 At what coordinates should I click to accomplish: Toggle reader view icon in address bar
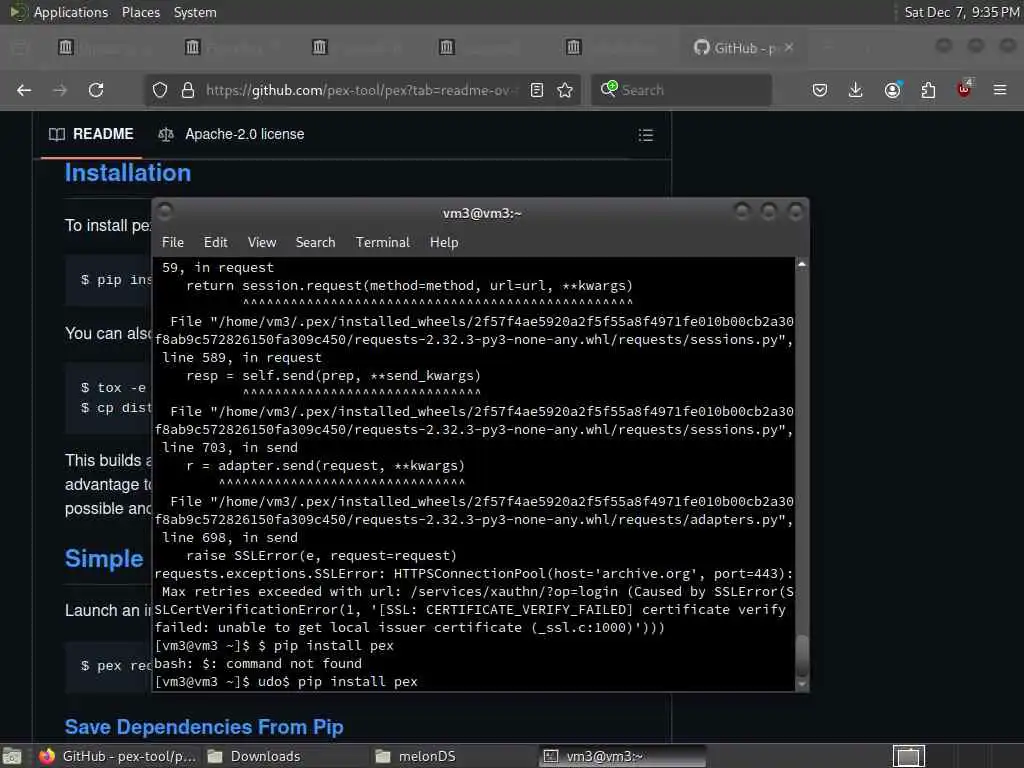(537, 90)
